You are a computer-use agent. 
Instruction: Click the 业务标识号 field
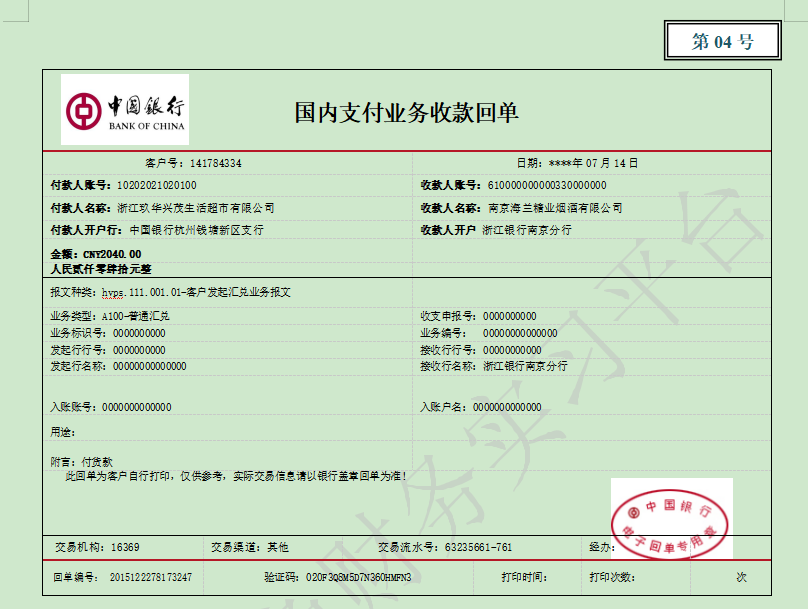click(x=108, y=333)
